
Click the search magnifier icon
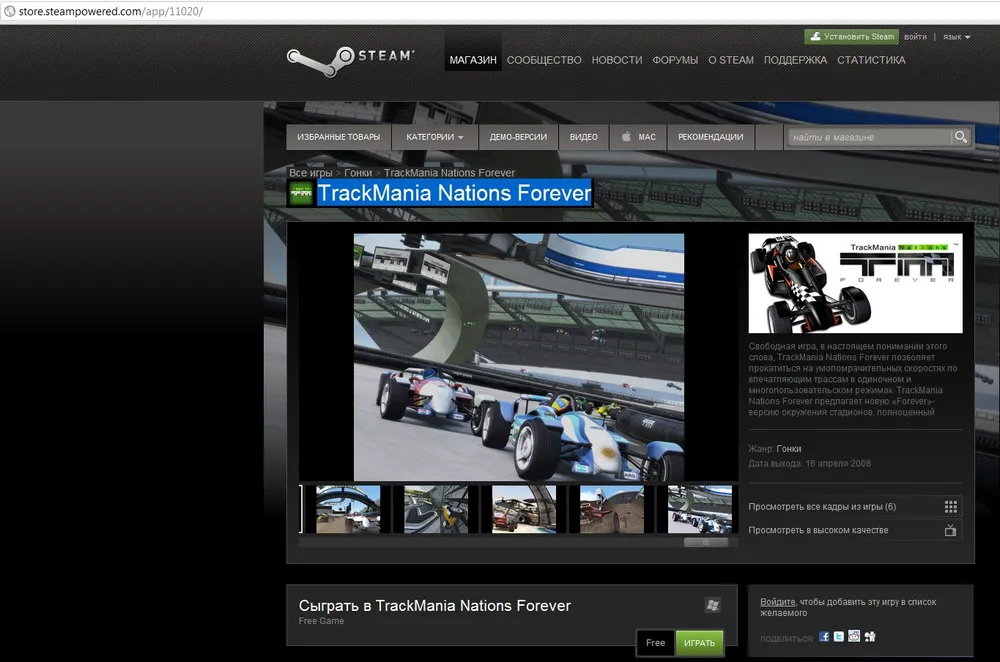pyautogui.click(x=960, y=137)
